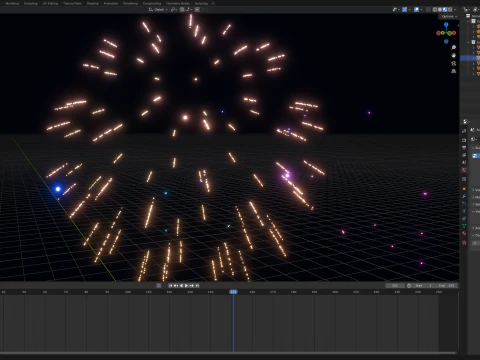Open the Physics properties tab

(x=464, y=211)
